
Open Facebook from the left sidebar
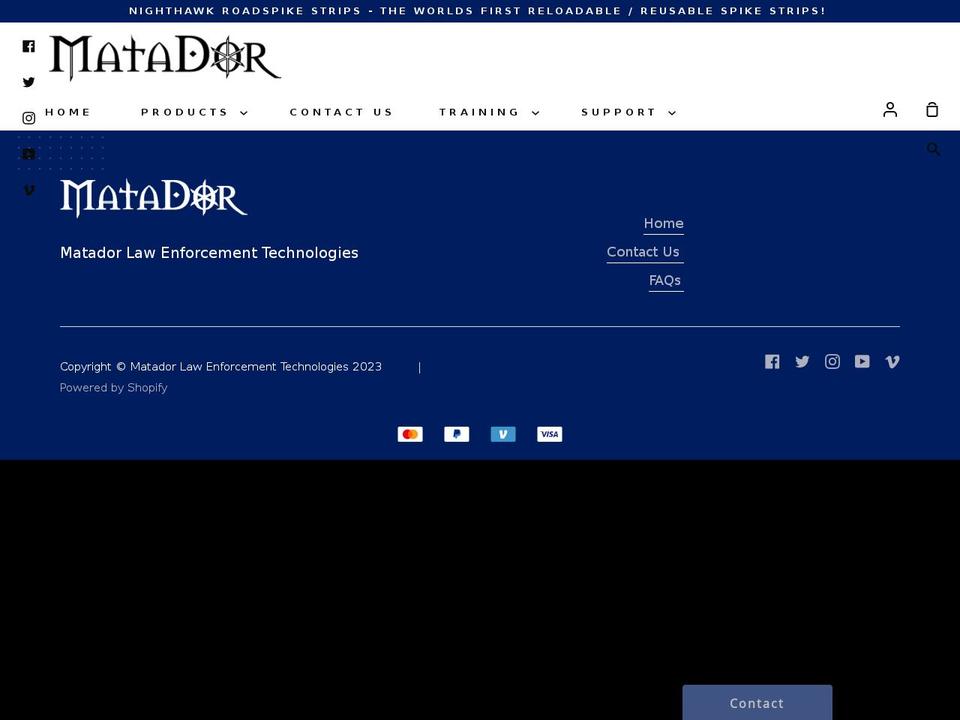[29, 47]
